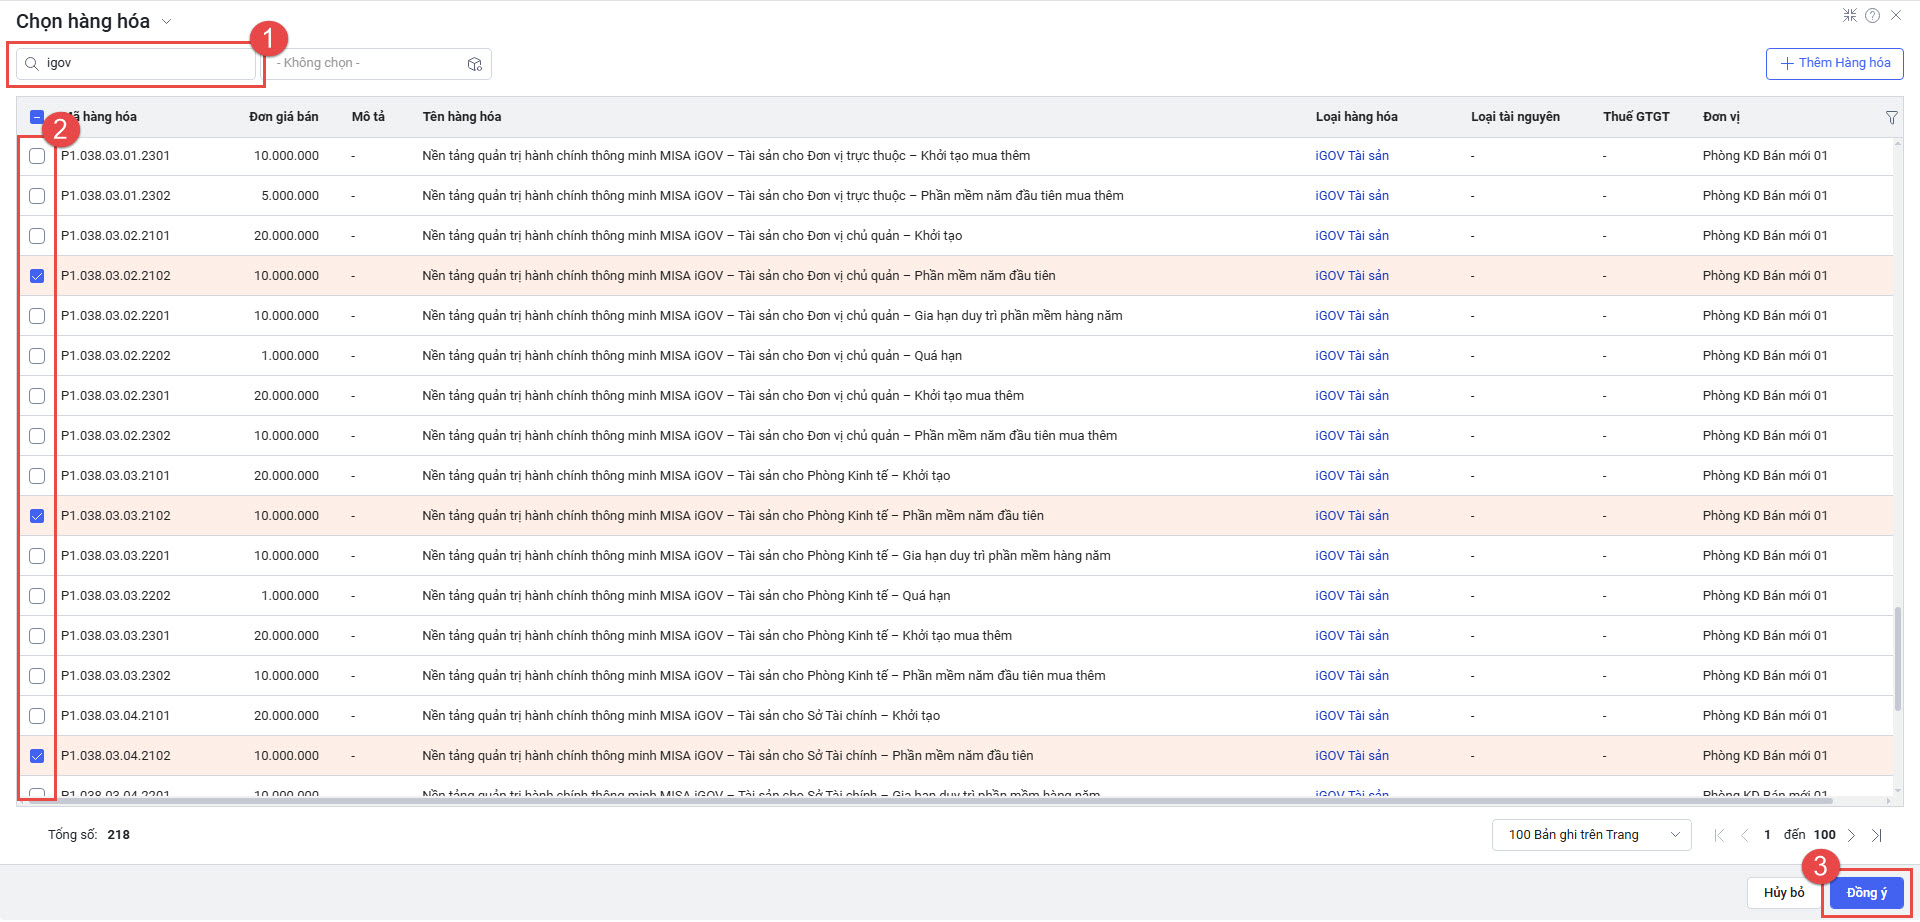
Task: Jump to the last page arrow
Action: [x=1877, y=835]
